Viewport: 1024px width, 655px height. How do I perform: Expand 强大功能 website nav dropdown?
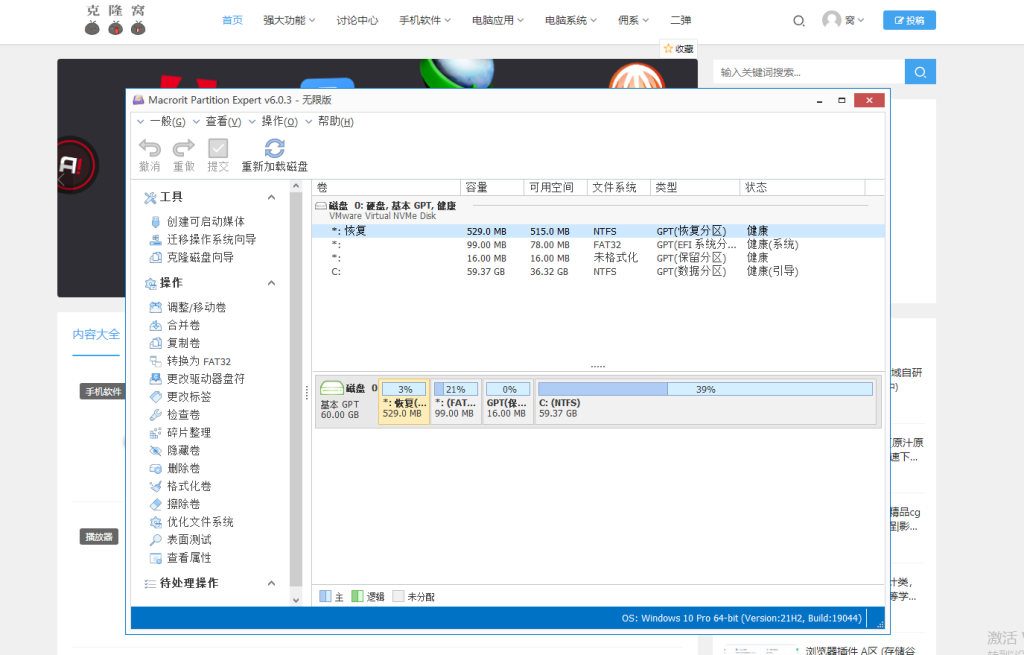pos(289,20)
